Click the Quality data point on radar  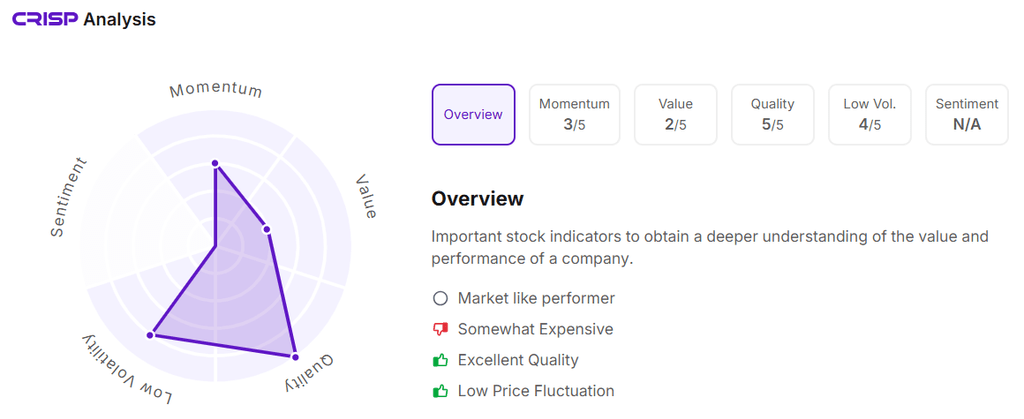[295, 356]
